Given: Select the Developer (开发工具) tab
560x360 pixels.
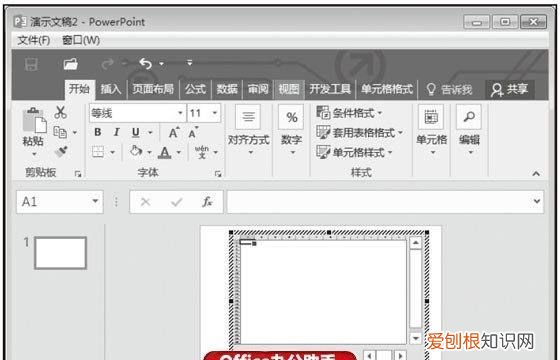Looking at the screenshot, I should pyautogui.click(x=330, y=89).
